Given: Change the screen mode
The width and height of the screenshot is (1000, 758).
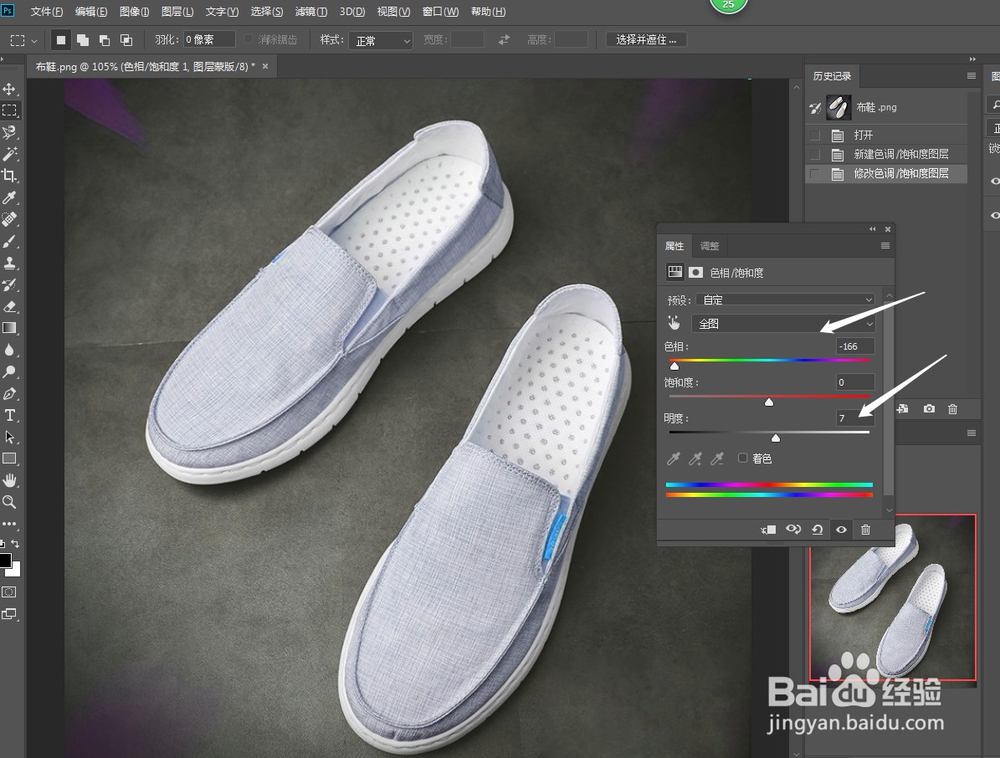Looking at the screenshot, I should (x=10, y=614).
